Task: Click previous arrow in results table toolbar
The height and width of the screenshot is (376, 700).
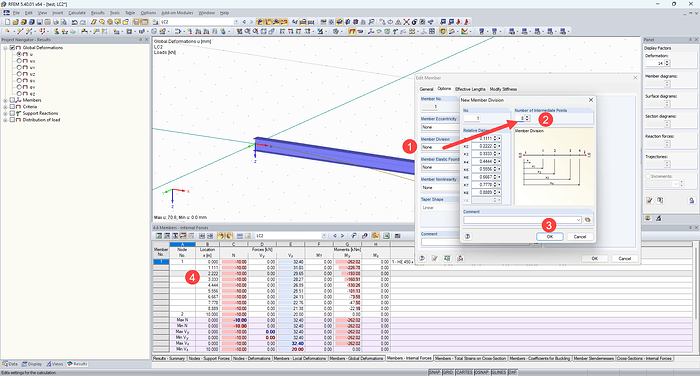Action: (335, 235)
